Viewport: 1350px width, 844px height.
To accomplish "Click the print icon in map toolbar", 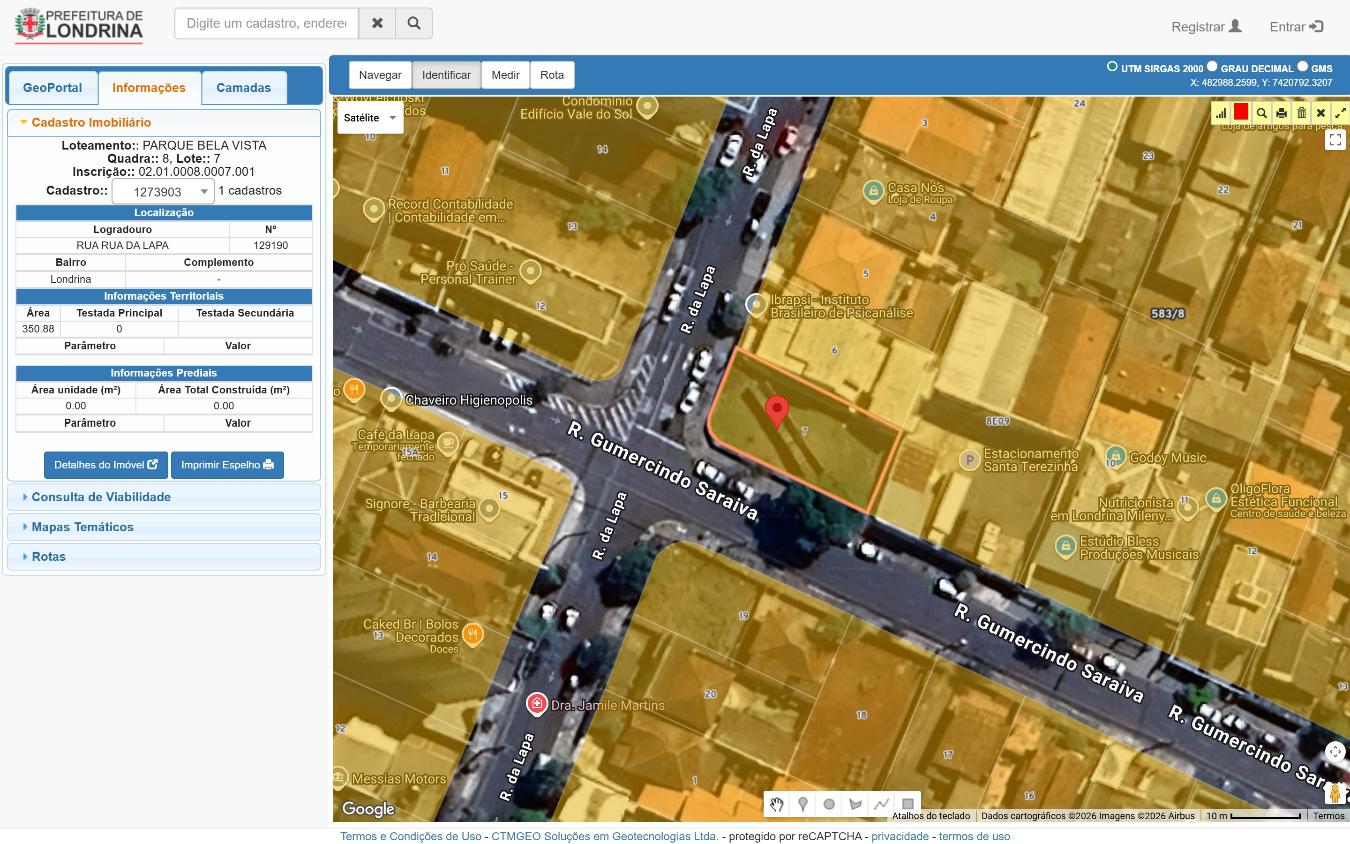I will (x=1281, y=113).
